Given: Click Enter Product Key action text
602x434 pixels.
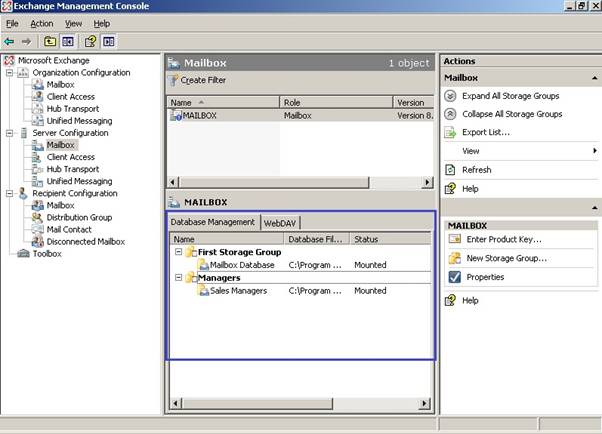Looking at the screenshot, I should 504,239.
